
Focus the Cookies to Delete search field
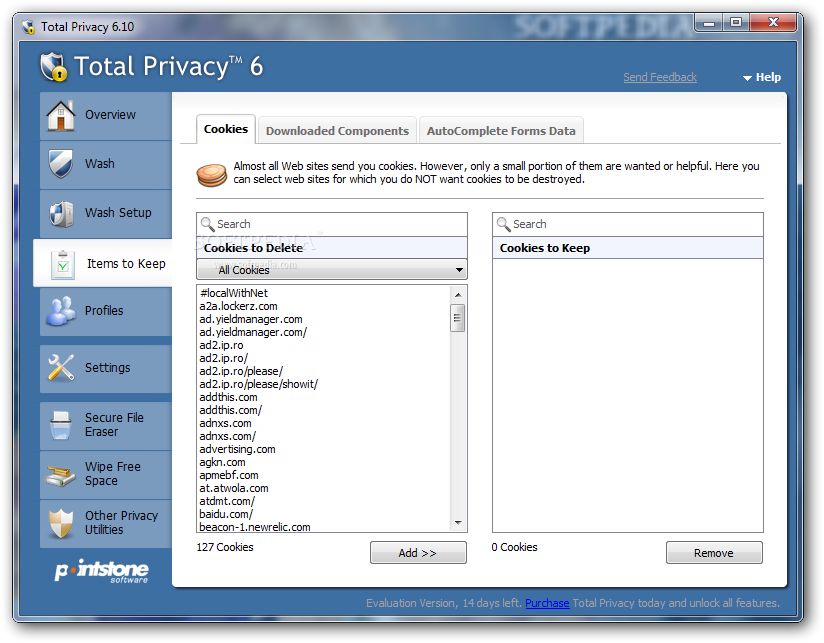tap(332, 224)
